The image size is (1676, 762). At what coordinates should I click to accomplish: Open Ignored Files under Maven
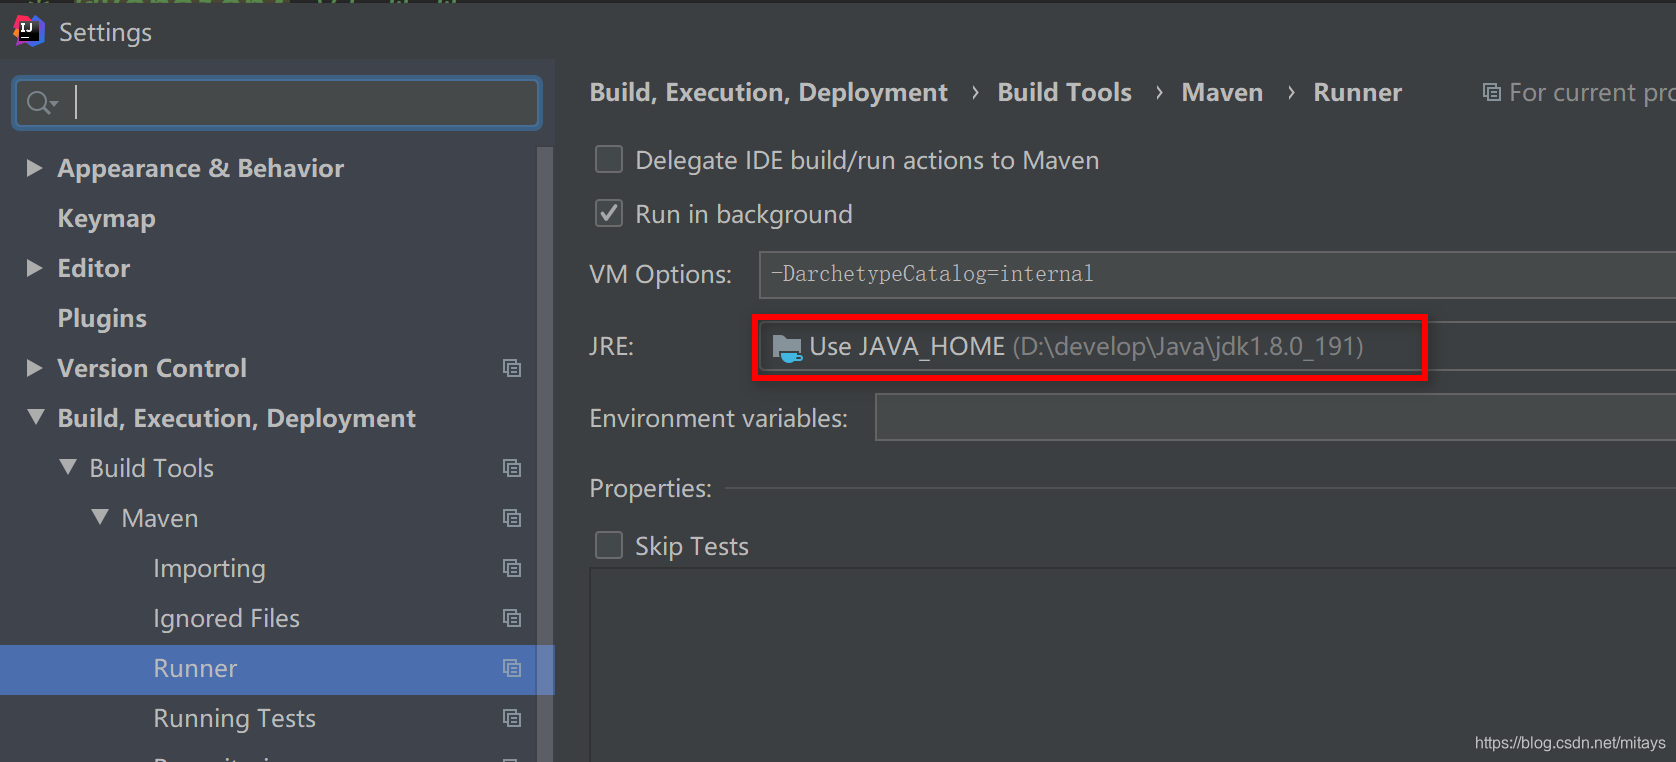226,618
